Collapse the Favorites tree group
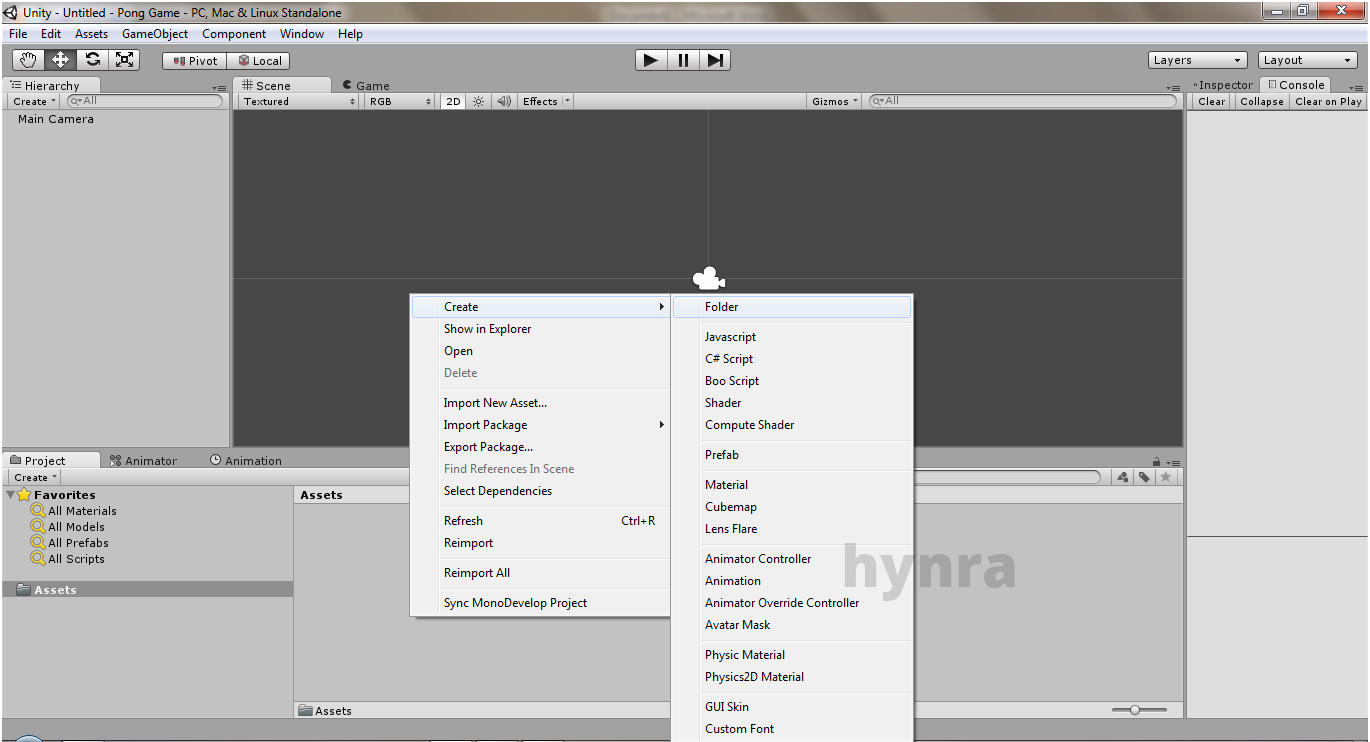The height and width of the screenshot is (742, 1370). click(11, 495)
